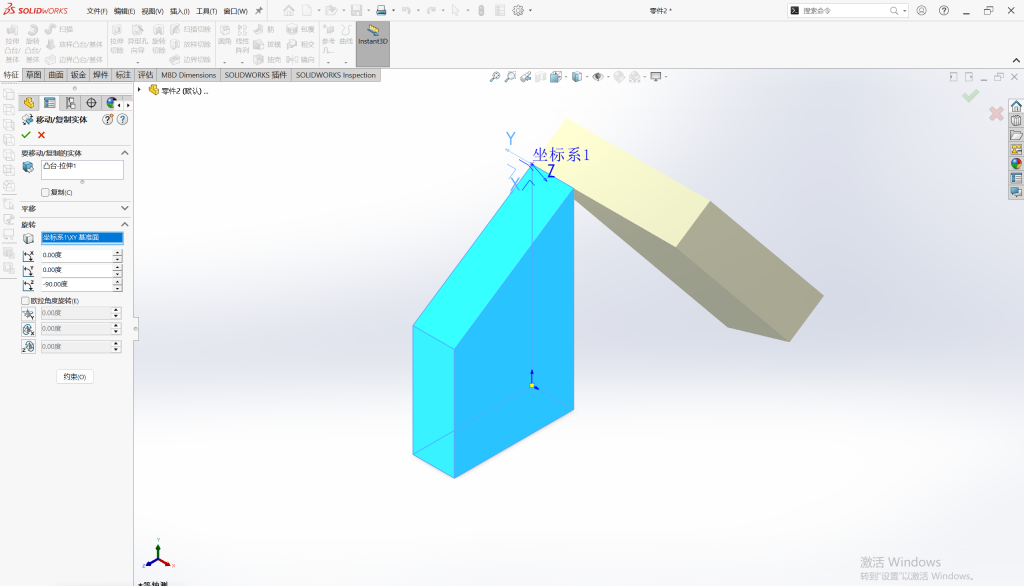Open Custom Properties icon in task pane

[1016, 178]
